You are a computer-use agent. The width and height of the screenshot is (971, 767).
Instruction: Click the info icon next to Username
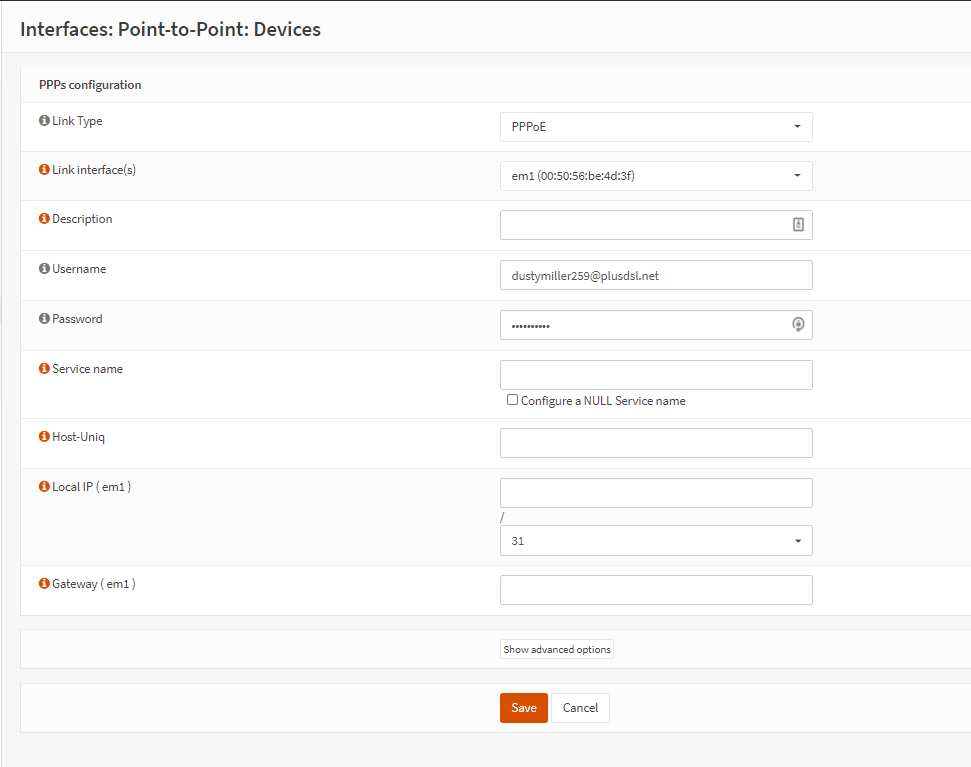pyautogui.click(x=44, y=268)
